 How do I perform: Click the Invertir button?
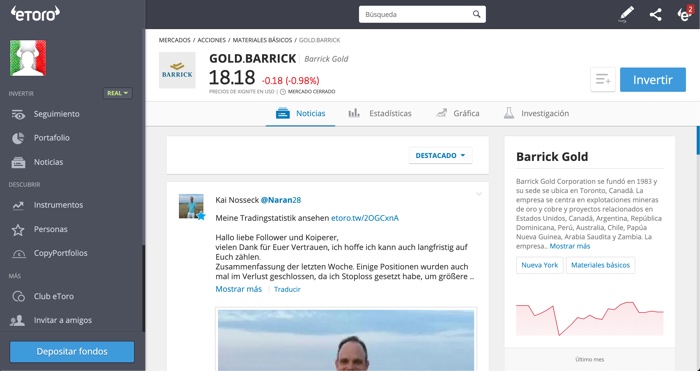(x=653, y=80)
